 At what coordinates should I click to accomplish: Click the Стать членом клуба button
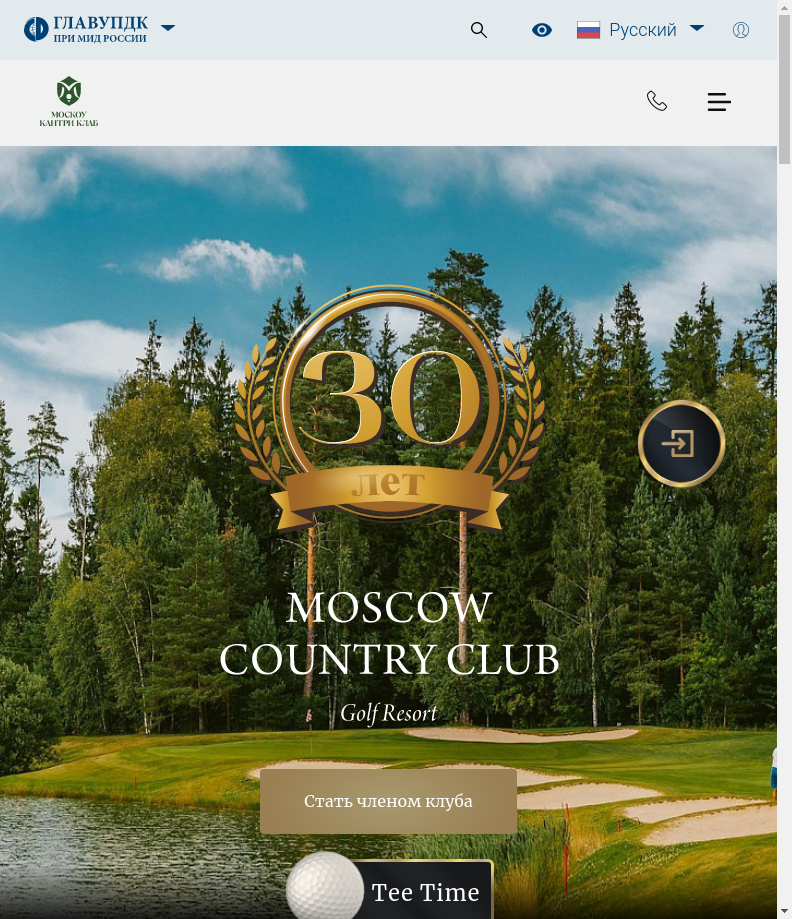click(388, 801)
